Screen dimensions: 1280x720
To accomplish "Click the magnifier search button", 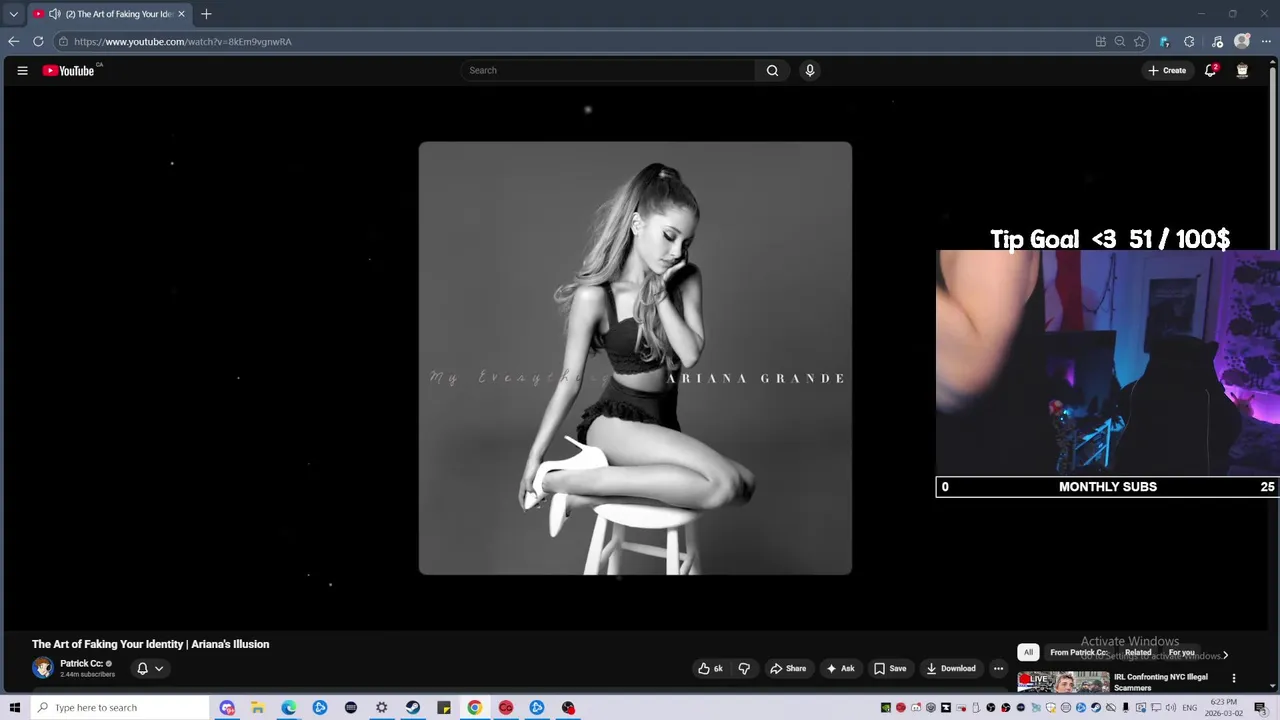I will click(x=772, y=70).
